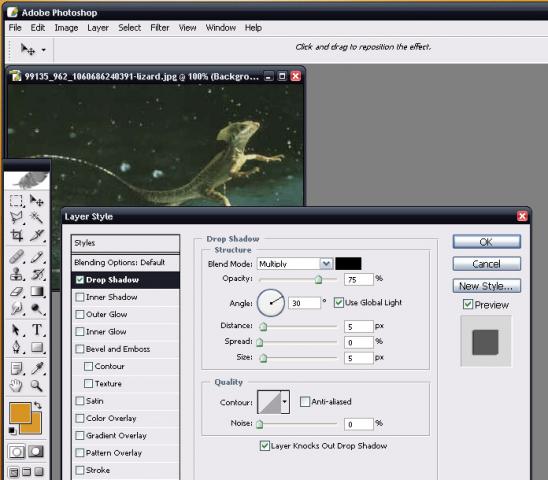The width and height of the screenshot is (548, 480).
Task: Enable the Anti-aliased checkbox
Action: click(305, 402)
